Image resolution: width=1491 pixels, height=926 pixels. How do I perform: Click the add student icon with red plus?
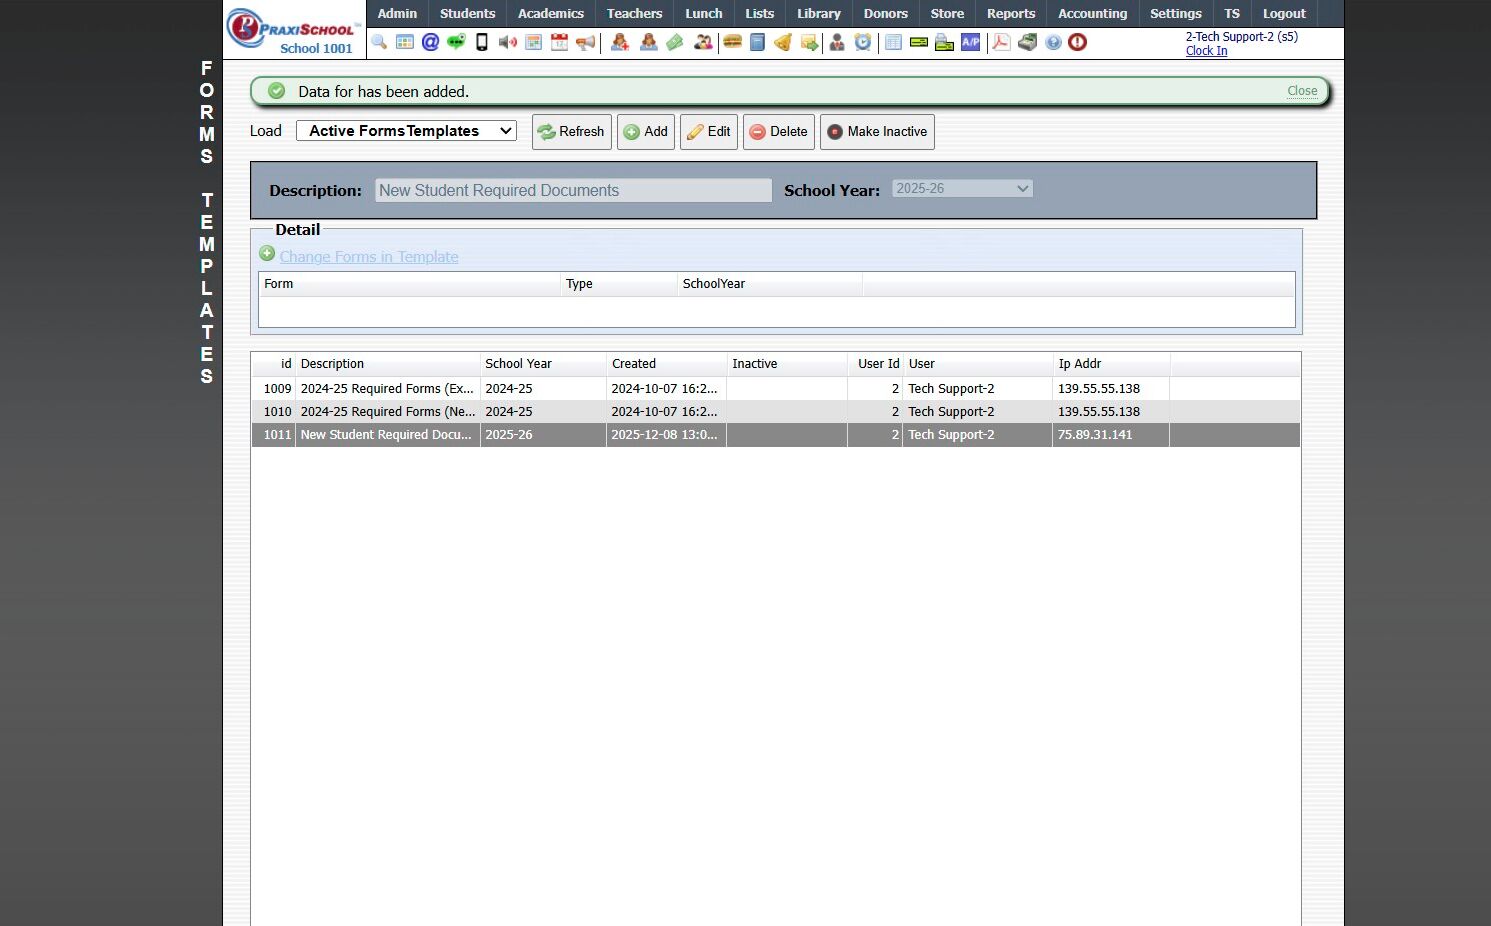pos(620,42)
